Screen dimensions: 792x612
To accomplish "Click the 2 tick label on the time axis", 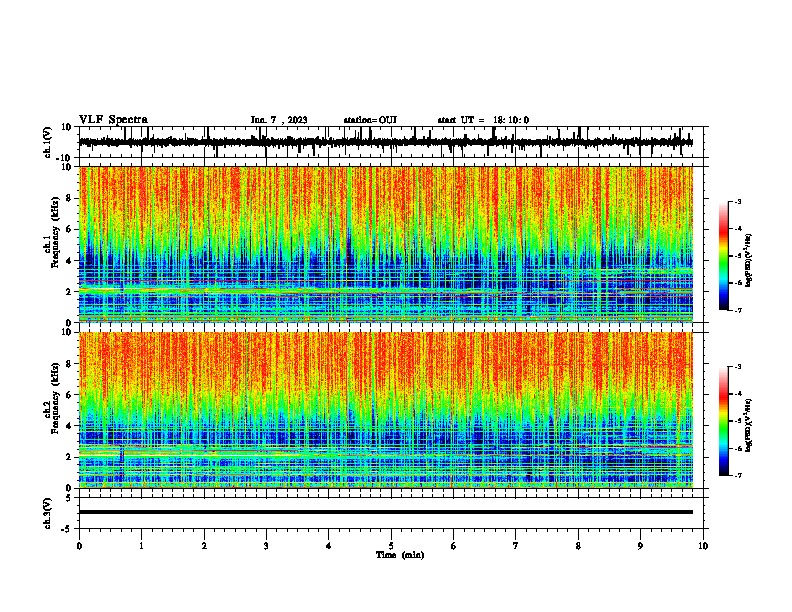I will pyautogui.click(x=204, y=546).
